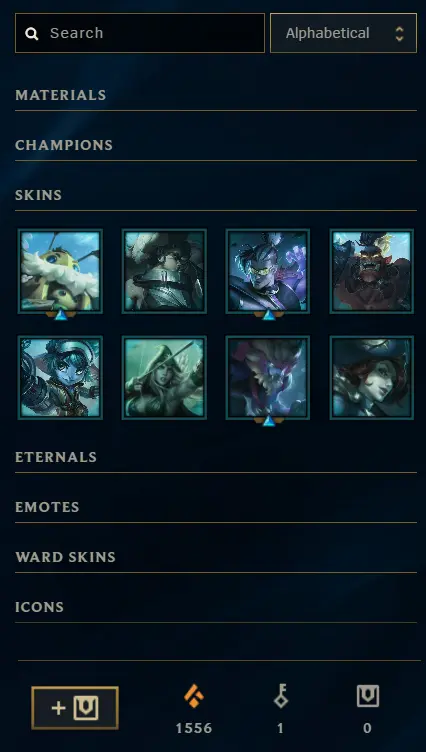Click the key fragment icon
The image size is (426, 752).
(x=281, y=696)
